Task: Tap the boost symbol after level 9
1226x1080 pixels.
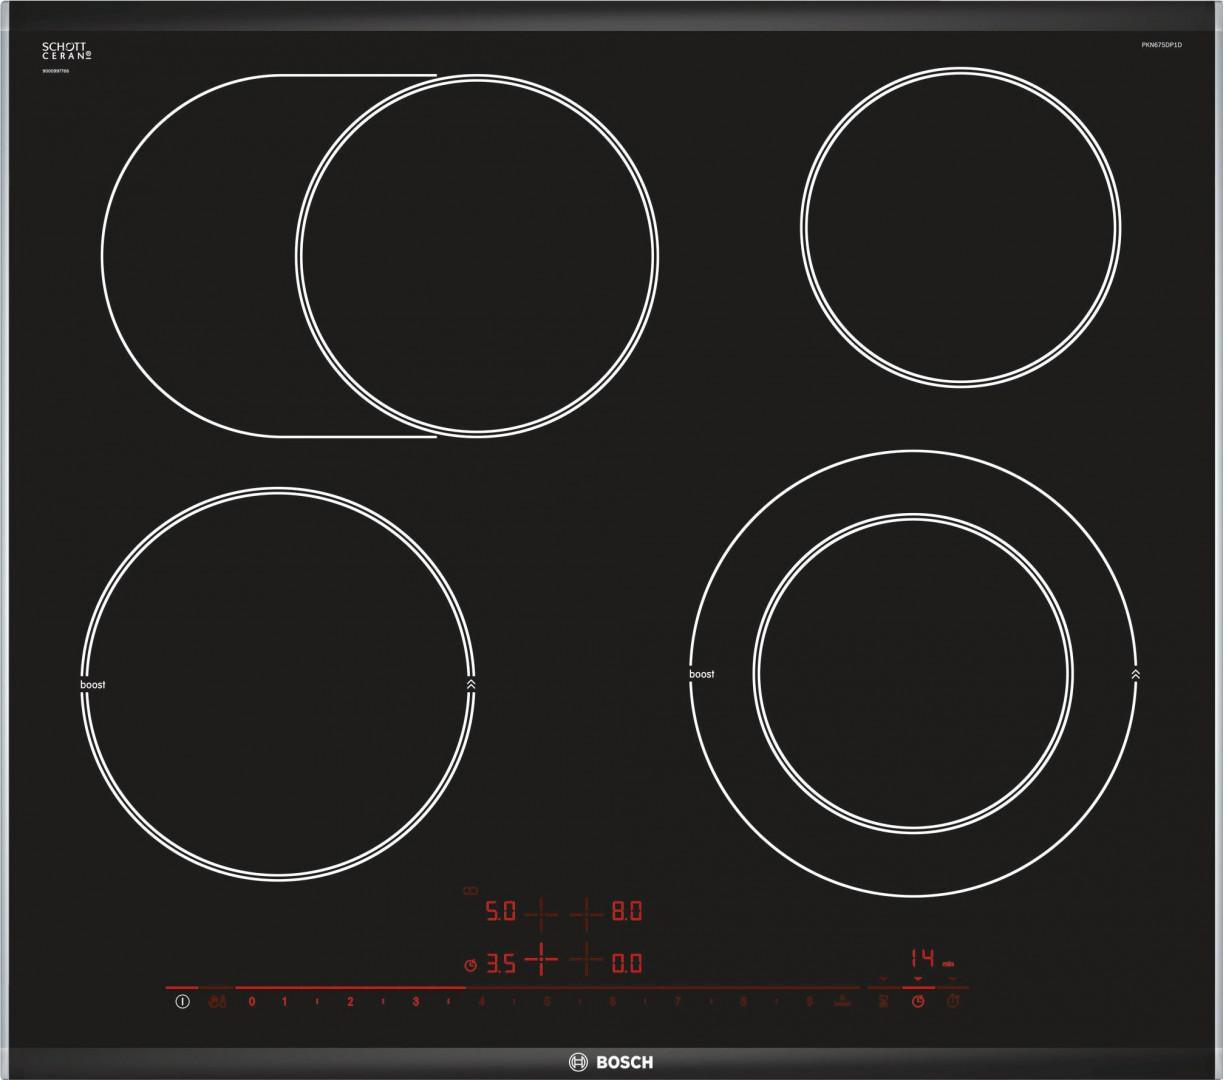Action: coord(842,1000)
